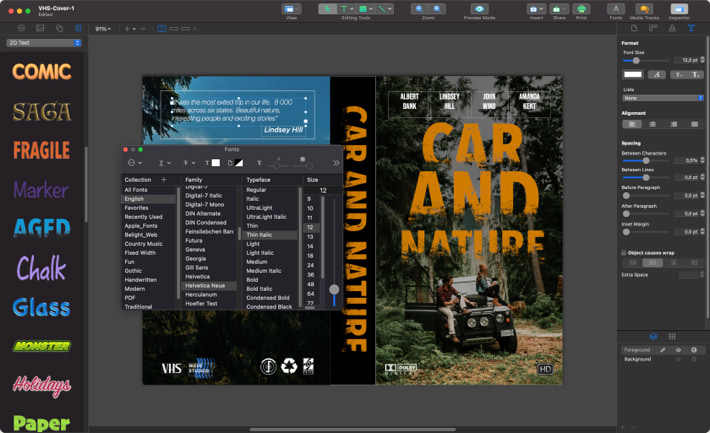Enable Object causes wrap checkbox
The height and width of the screenshot is (433, 710).
pyautogui.click(x=624, y=253)
